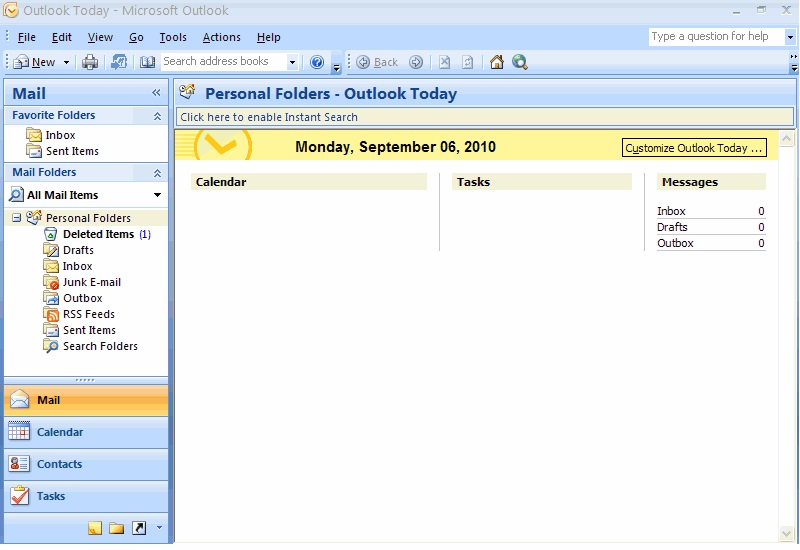
Task: Open the File menu
Action: [27, 37]
